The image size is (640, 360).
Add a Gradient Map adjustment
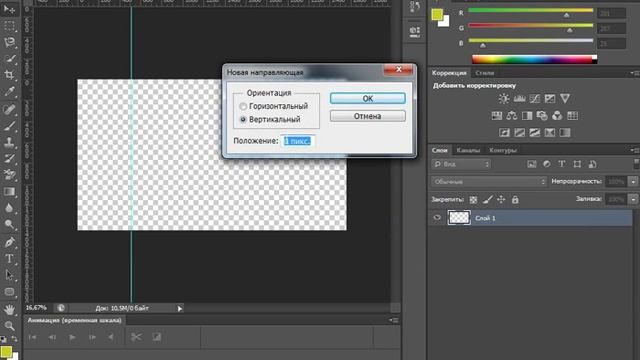pos(565,133)
